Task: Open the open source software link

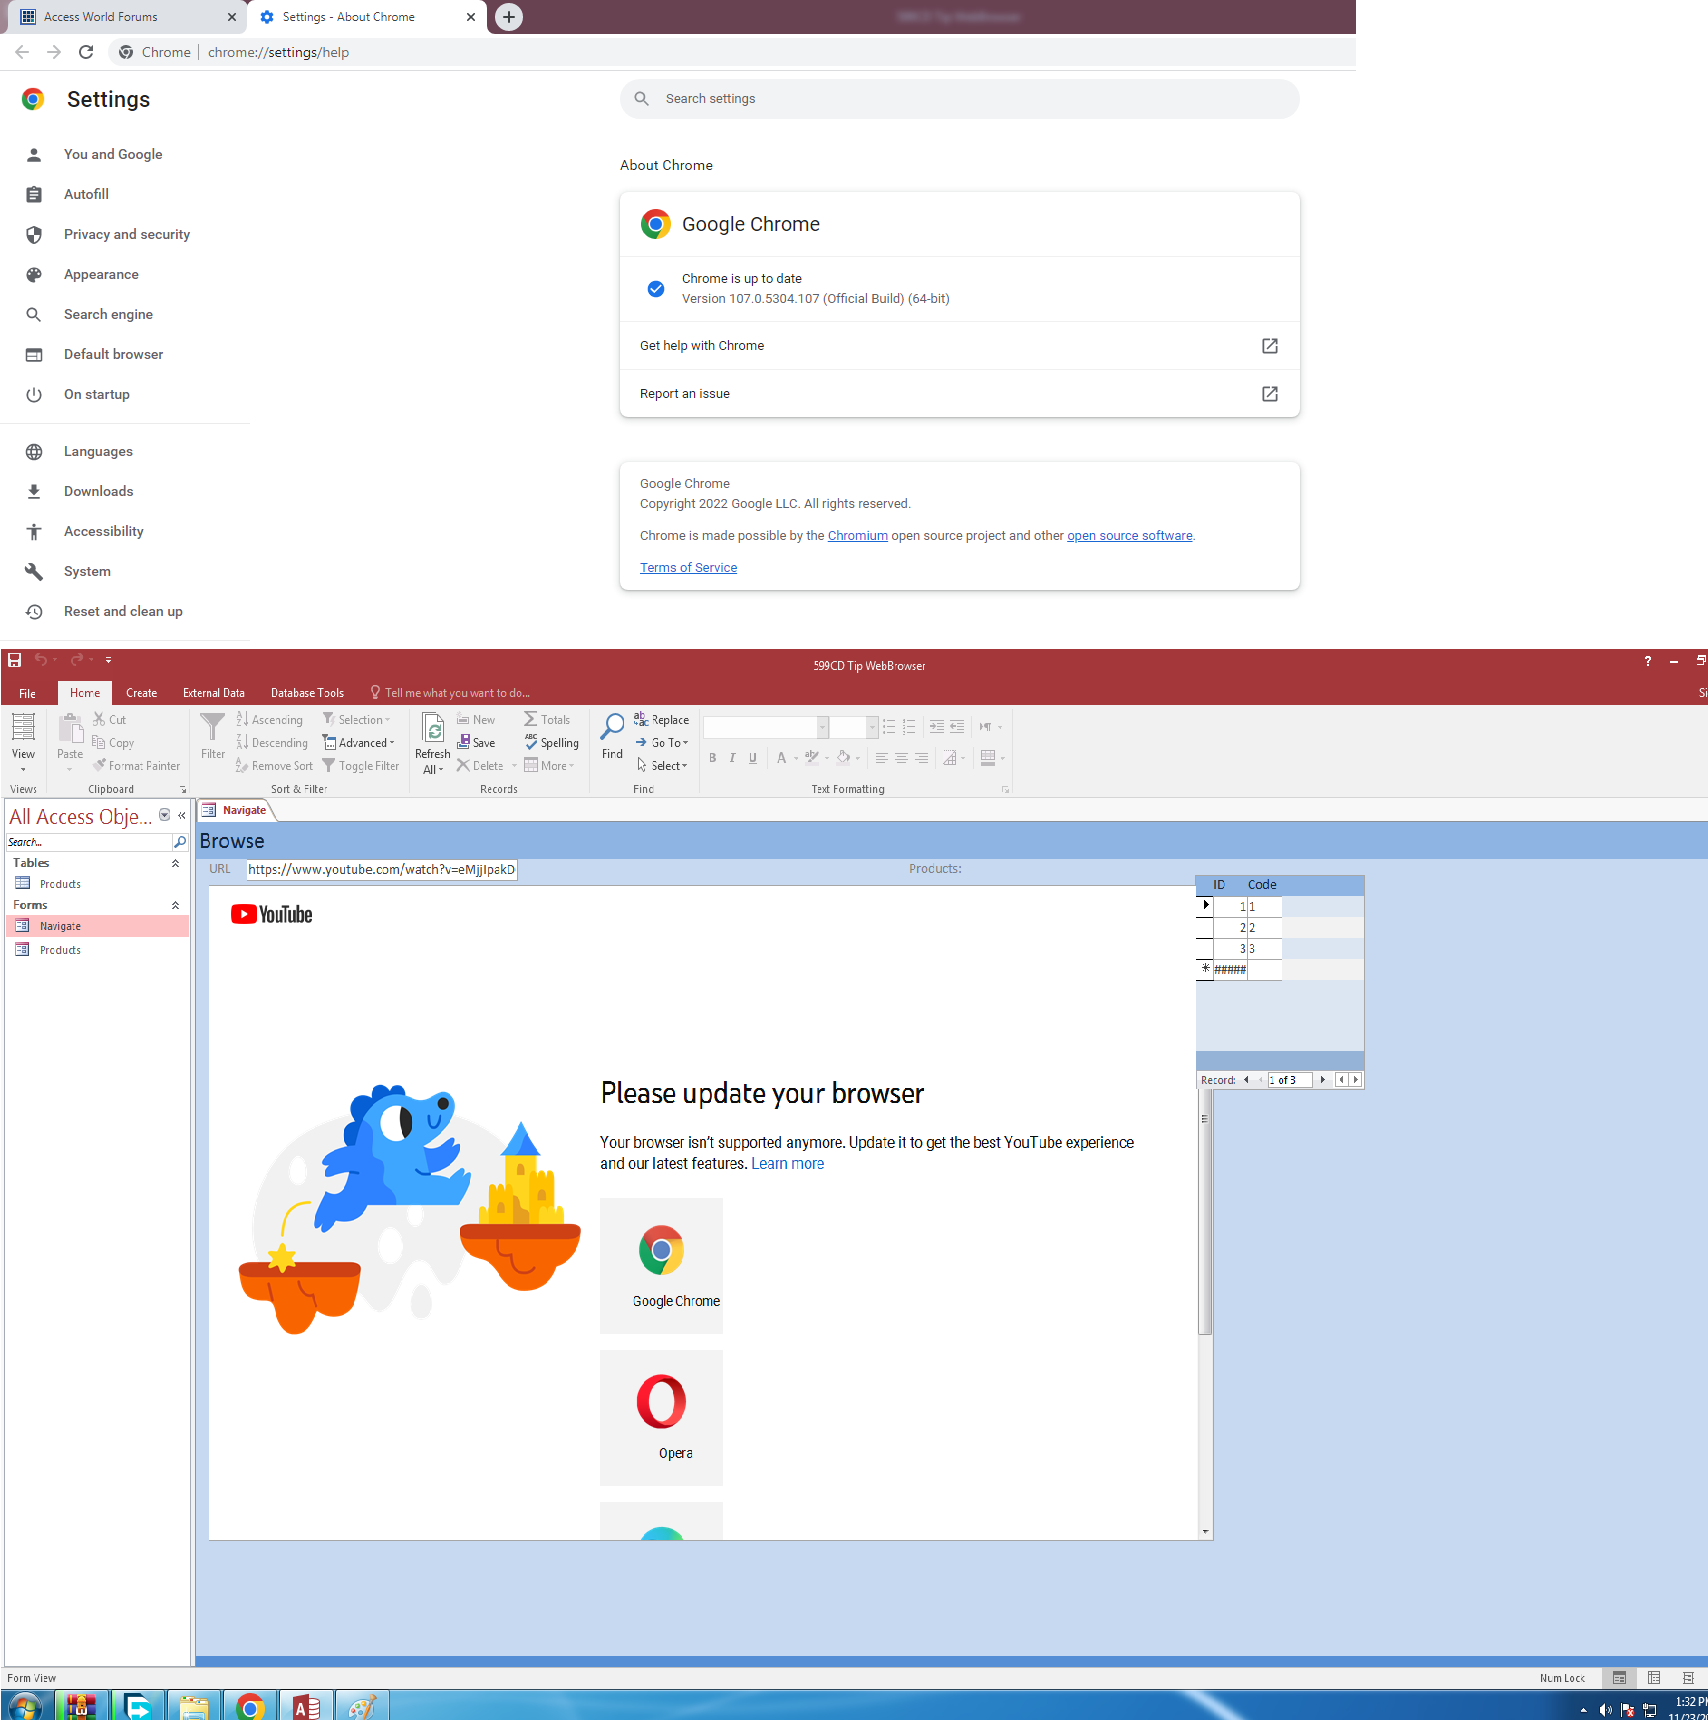Action: (x=1129, y=535)
